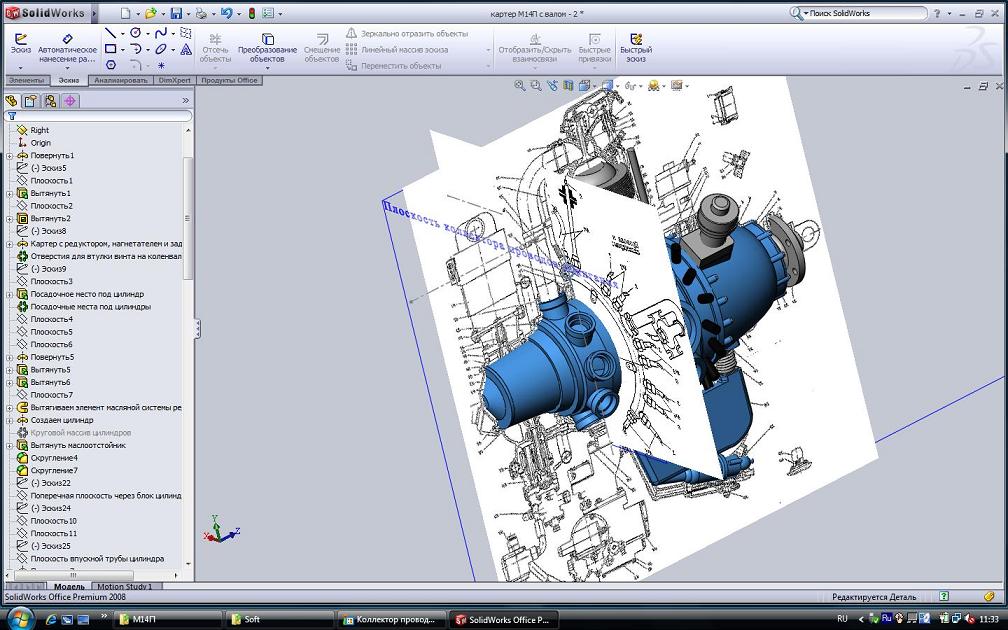Expand the feature tree panel chevron
Viewport: 1008px width, 630px height.
[x=186, y=101]
